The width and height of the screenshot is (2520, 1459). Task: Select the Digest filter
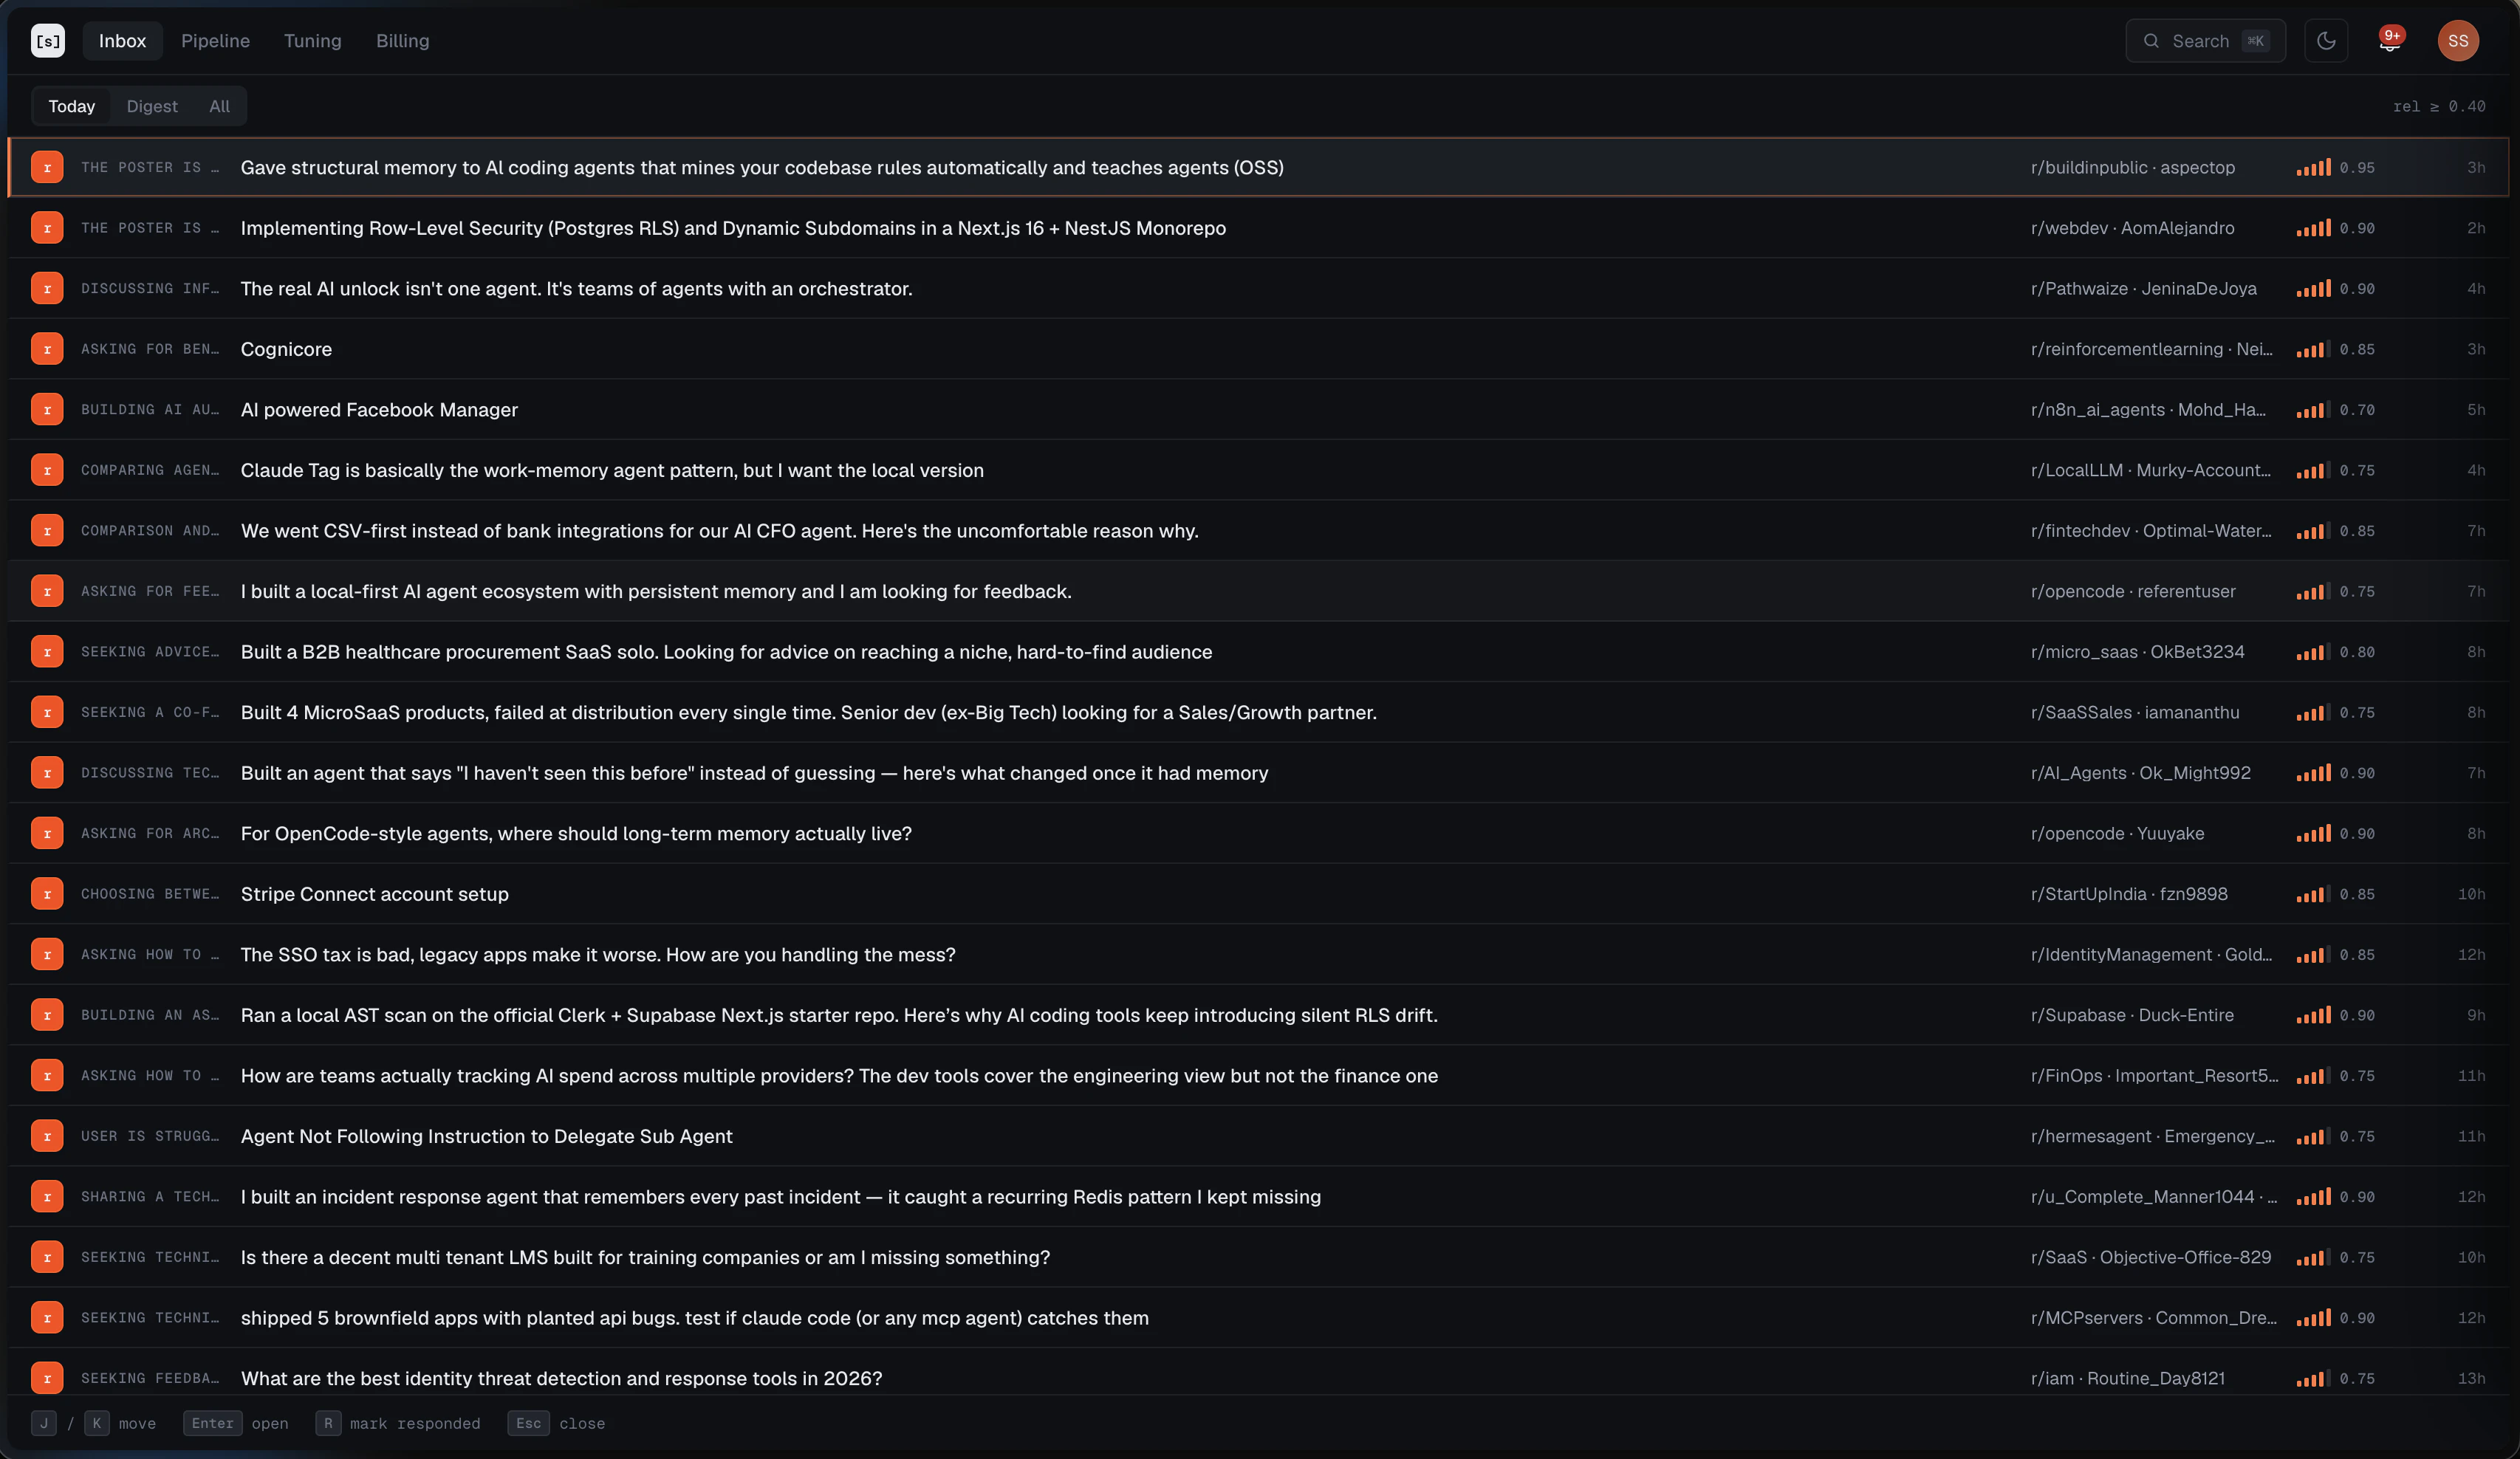coord(152,106)
